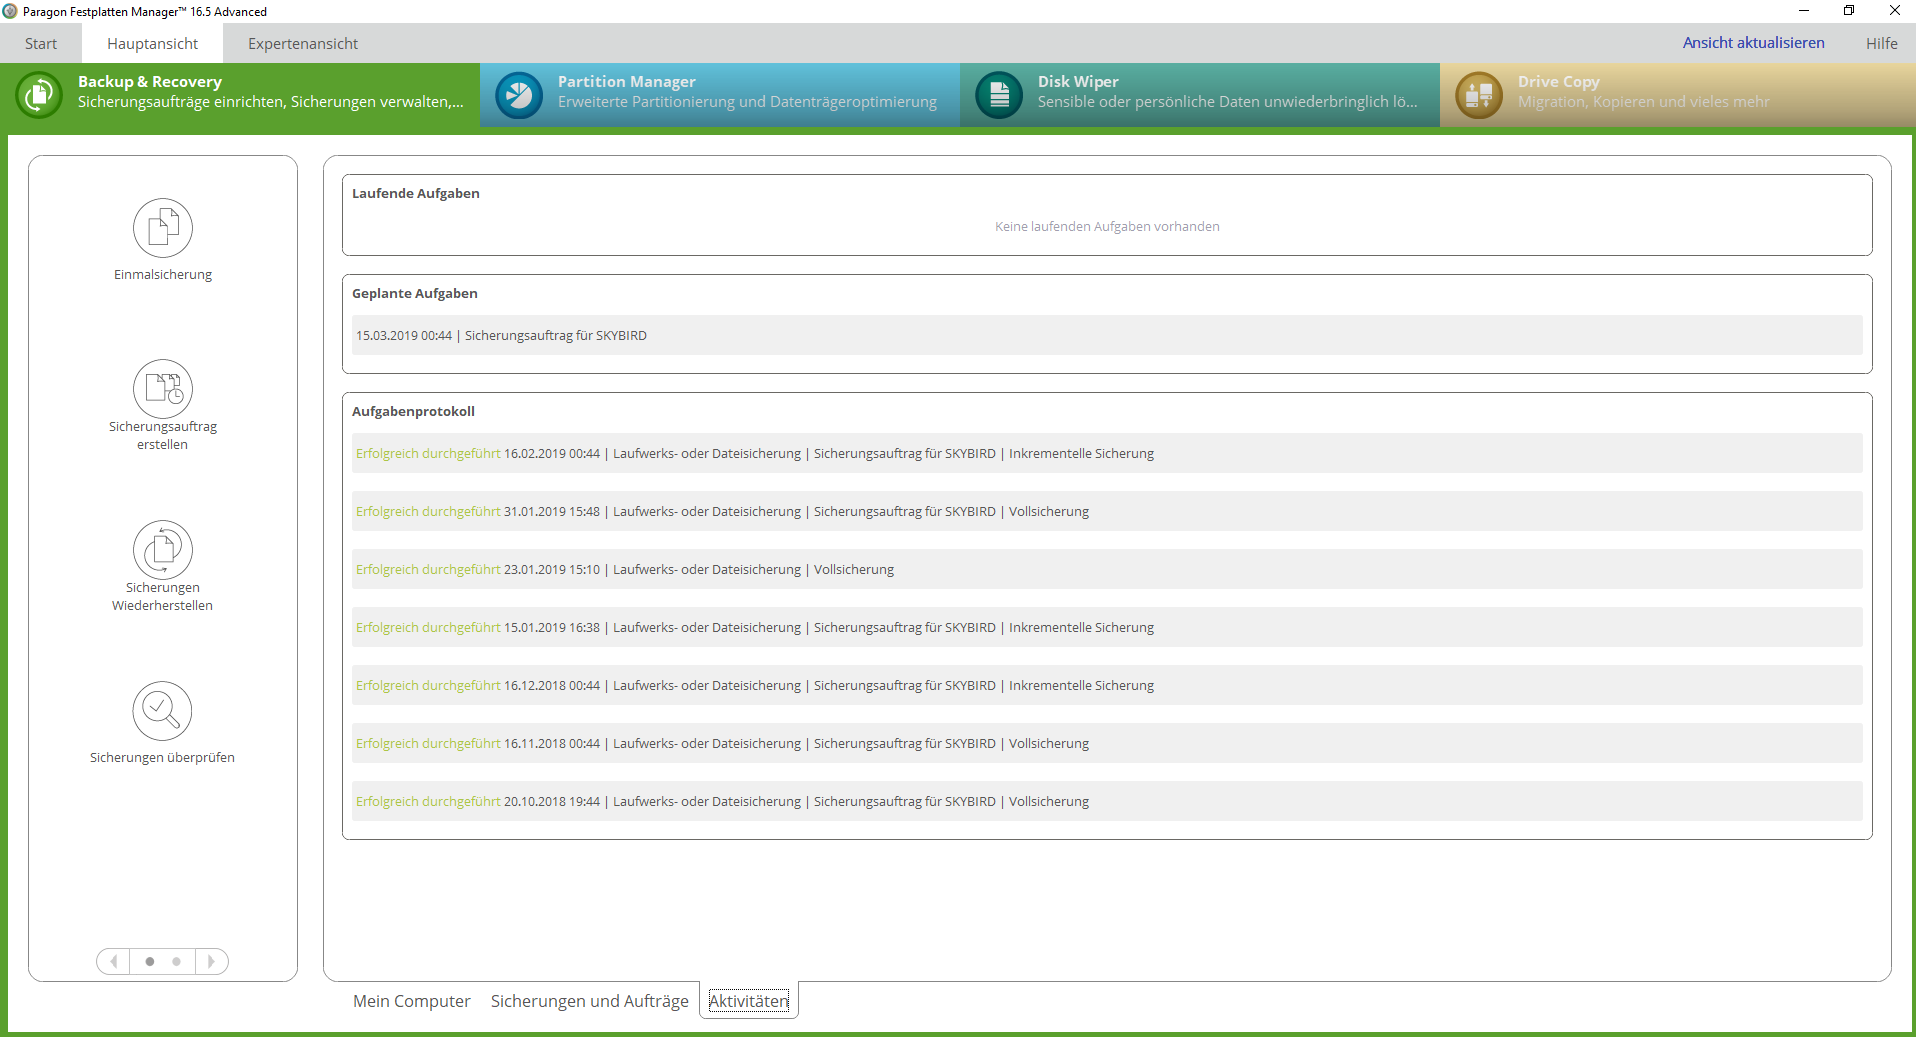Click the Sicherungen überprüfen label

[162, 757]
